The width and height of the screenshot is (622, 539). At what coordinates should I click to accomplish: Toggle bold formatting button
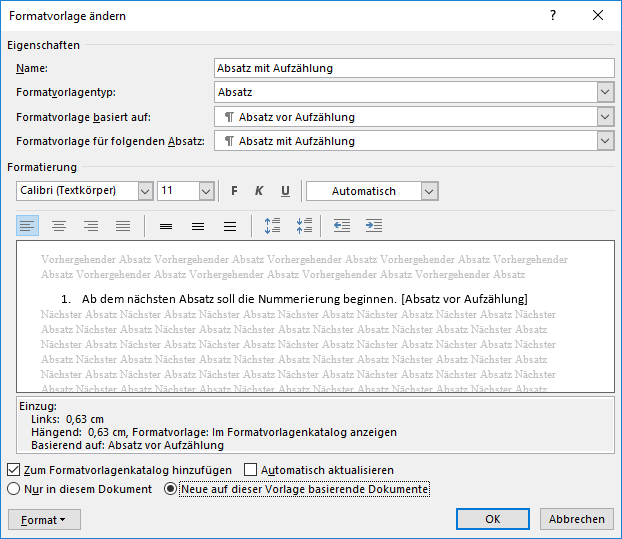[234, 191]
